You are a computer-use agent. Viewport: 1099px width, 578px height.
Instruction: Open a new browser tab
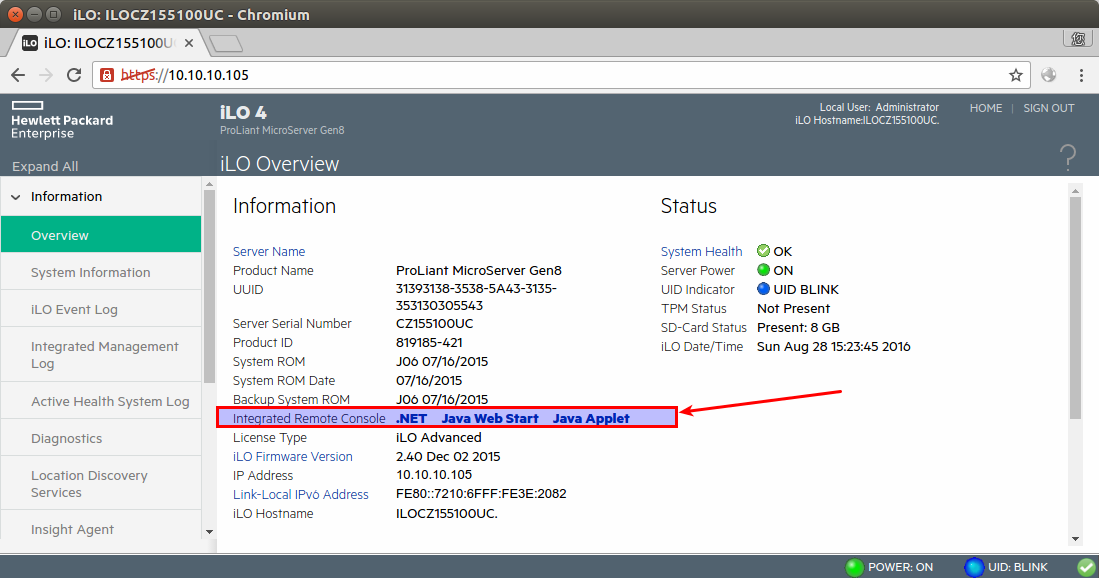[226, 43]
